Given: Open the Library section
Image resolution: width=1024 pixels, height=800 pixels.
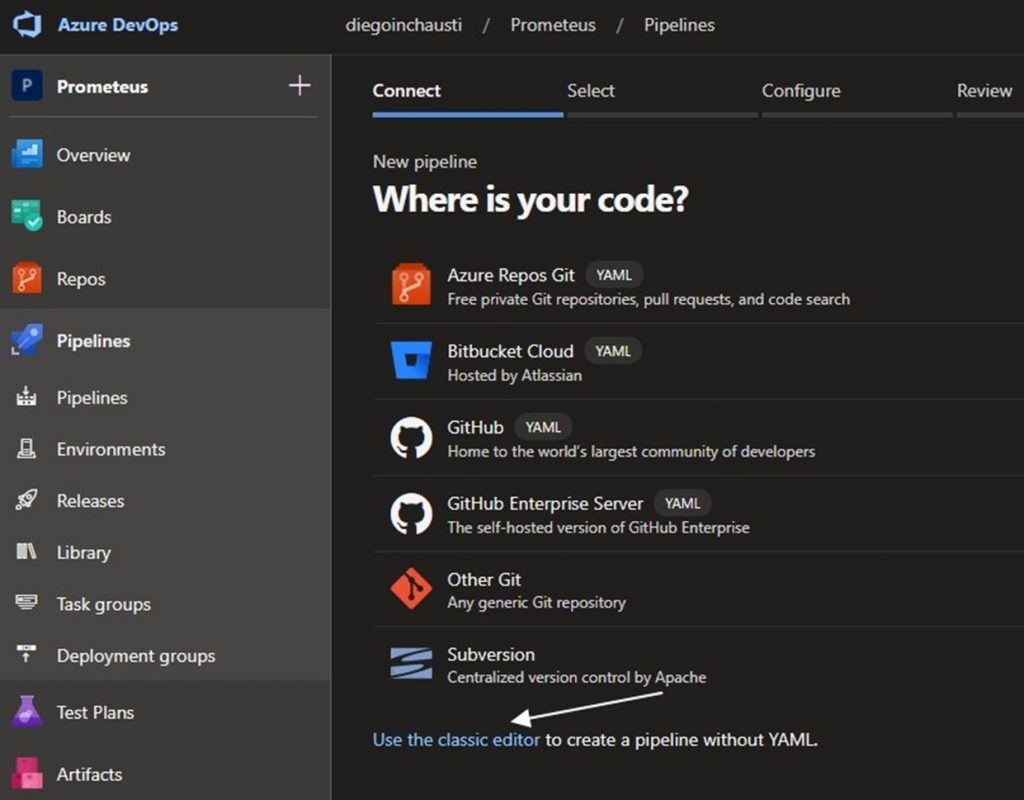Looking at the screenshot, I should click(x=83, y=553).
